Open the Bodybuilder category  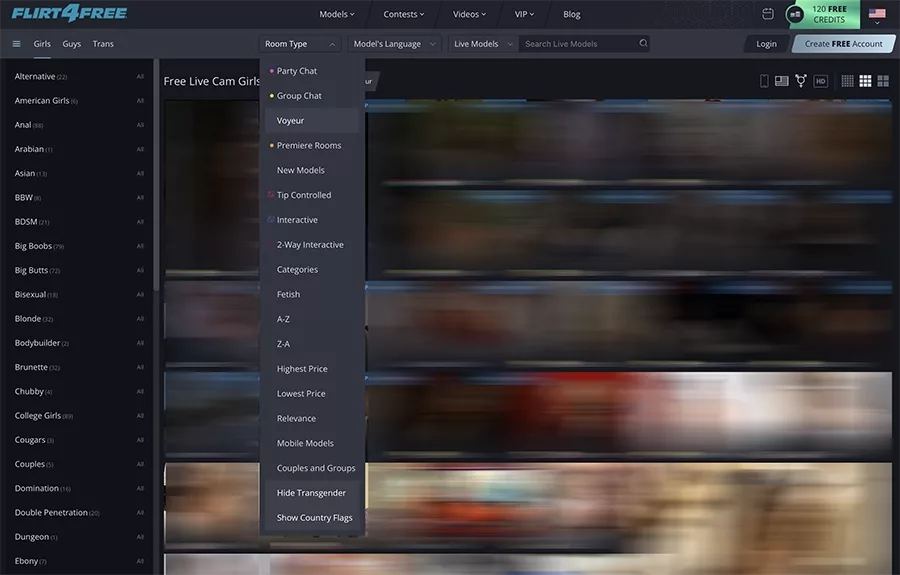pos(41,343)
